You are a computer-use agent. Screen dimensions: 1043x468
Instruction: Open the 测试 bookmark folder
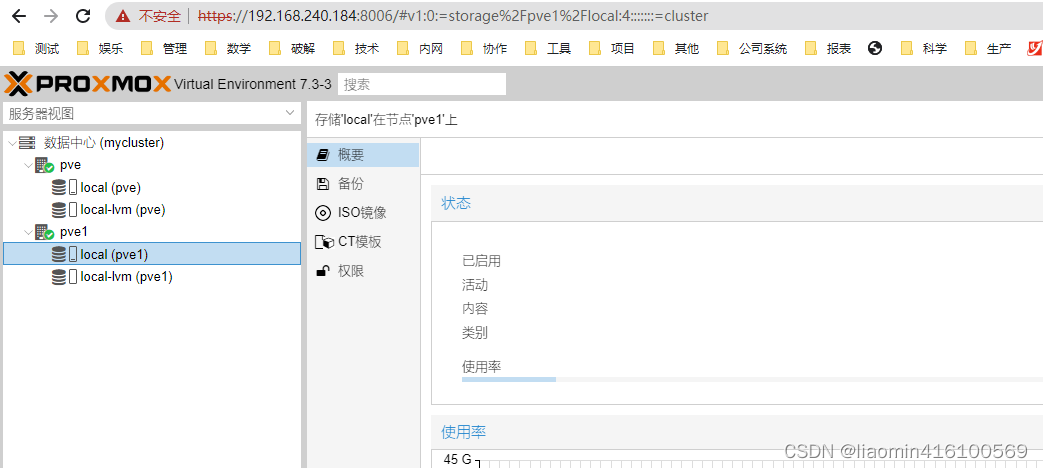[37, 48]
